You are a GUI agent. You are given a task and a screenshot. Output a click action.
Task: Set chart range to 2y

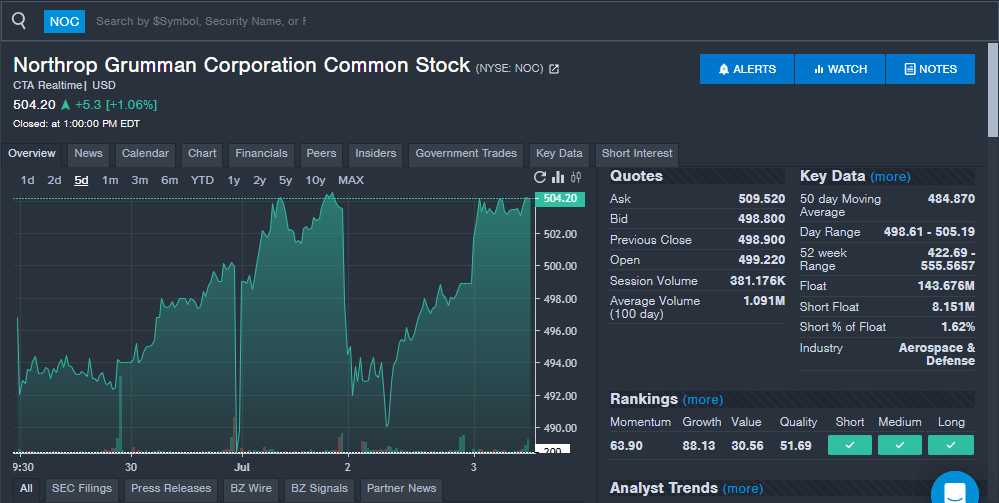tap(259, 180)
